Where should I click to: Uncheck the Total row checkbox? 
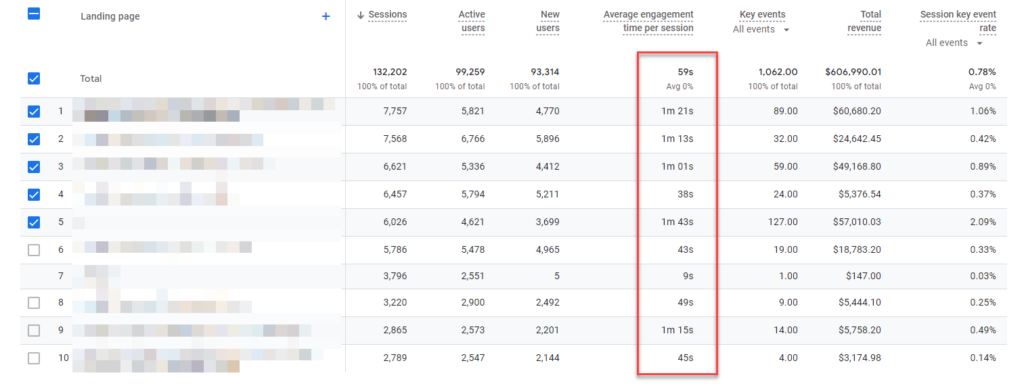[x=34, y=78]
